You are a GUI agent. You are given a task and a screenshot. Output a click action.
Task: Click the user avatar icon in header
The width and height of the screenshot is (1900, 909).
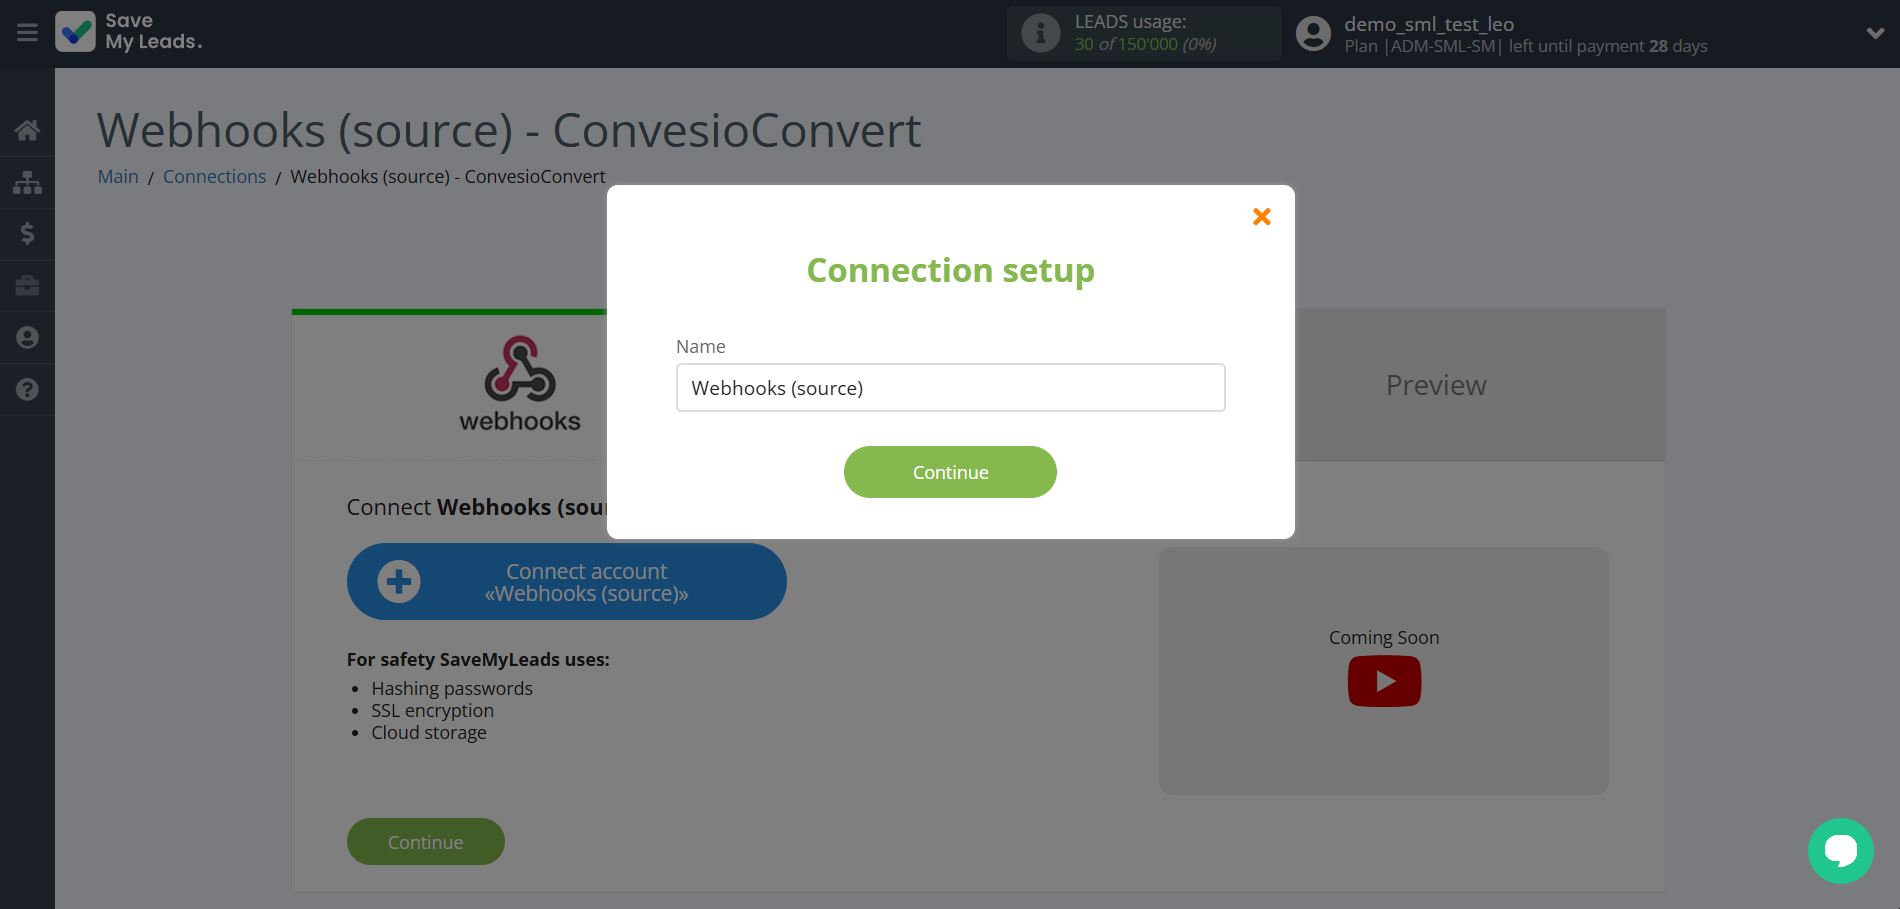coord(1313,33)
